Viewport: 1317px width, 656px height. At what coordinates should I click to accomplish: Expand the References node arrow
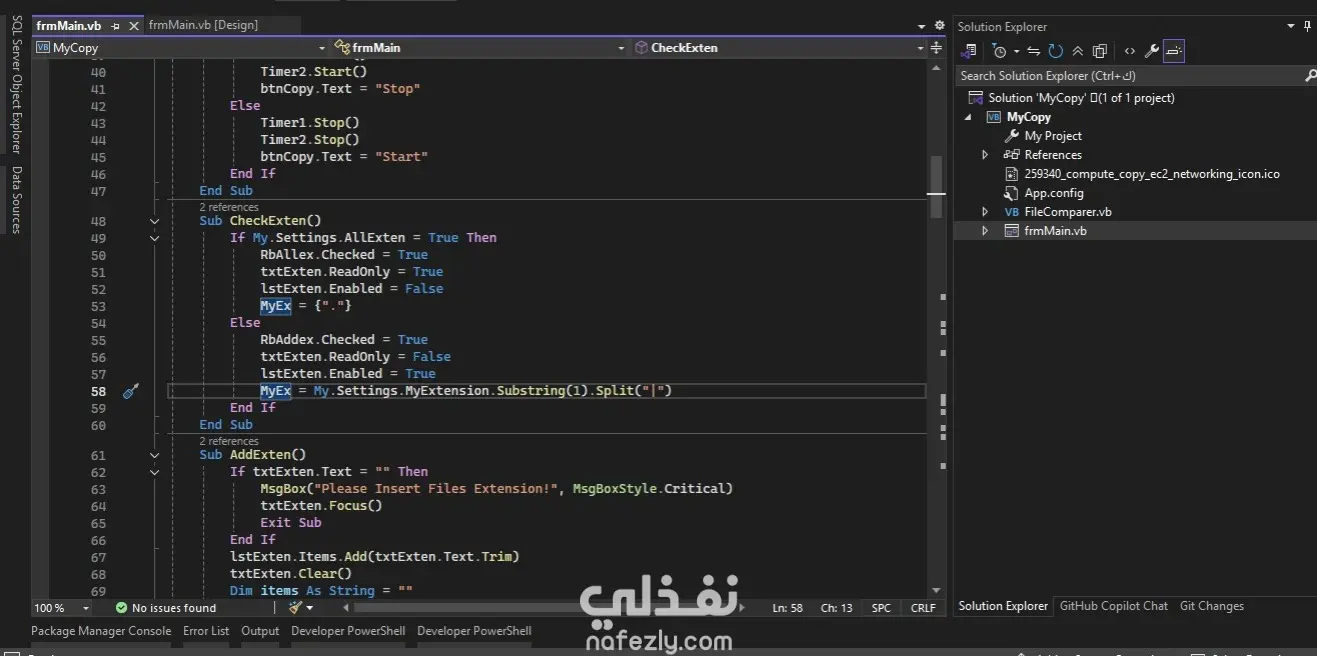(985, 155)
